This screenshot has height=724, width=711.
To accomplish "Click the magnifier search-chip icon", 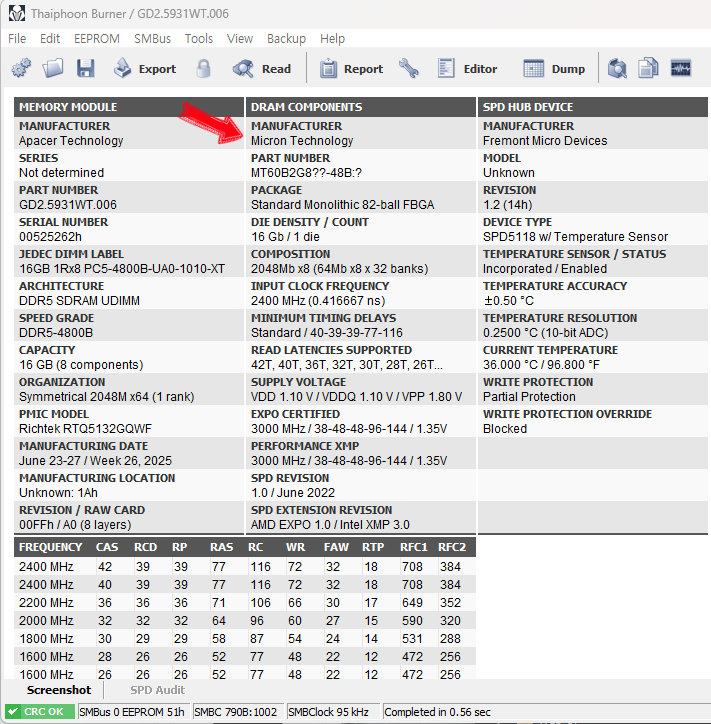I will tap(617, 68).
